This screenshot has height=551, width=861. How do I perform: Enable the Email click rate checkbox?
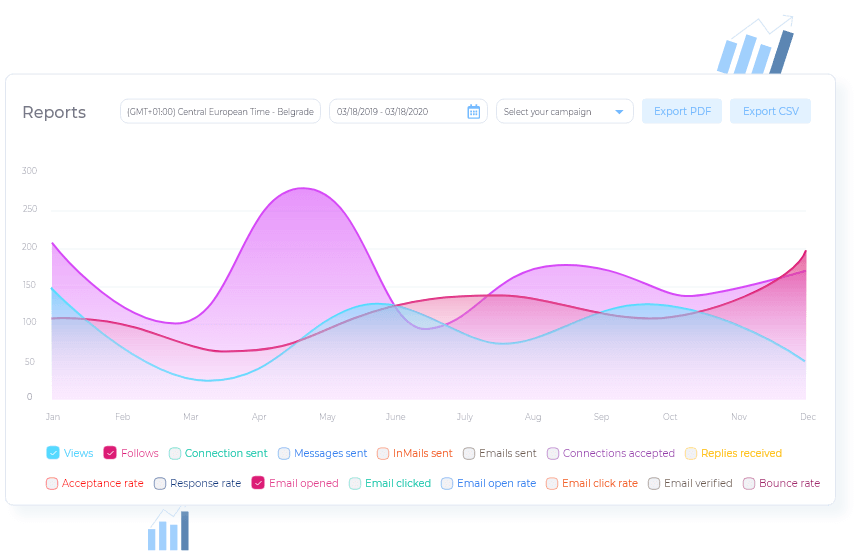pos(552,483)
